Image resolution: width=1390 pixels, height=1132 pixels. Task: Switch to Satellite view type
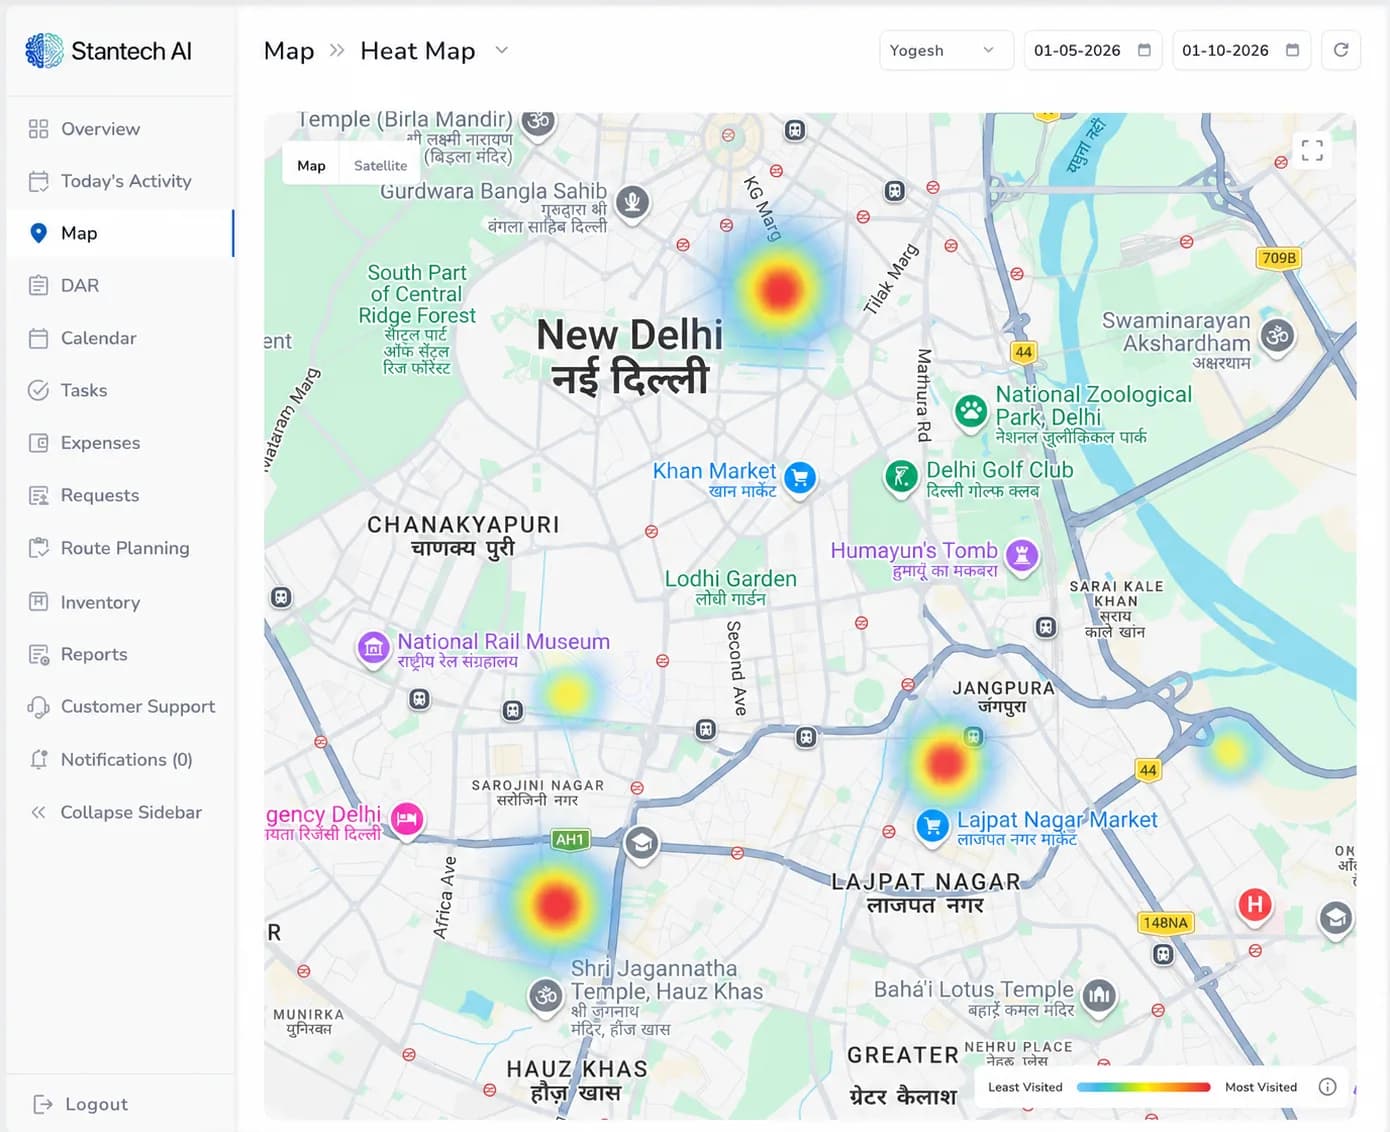coord(380,165)
